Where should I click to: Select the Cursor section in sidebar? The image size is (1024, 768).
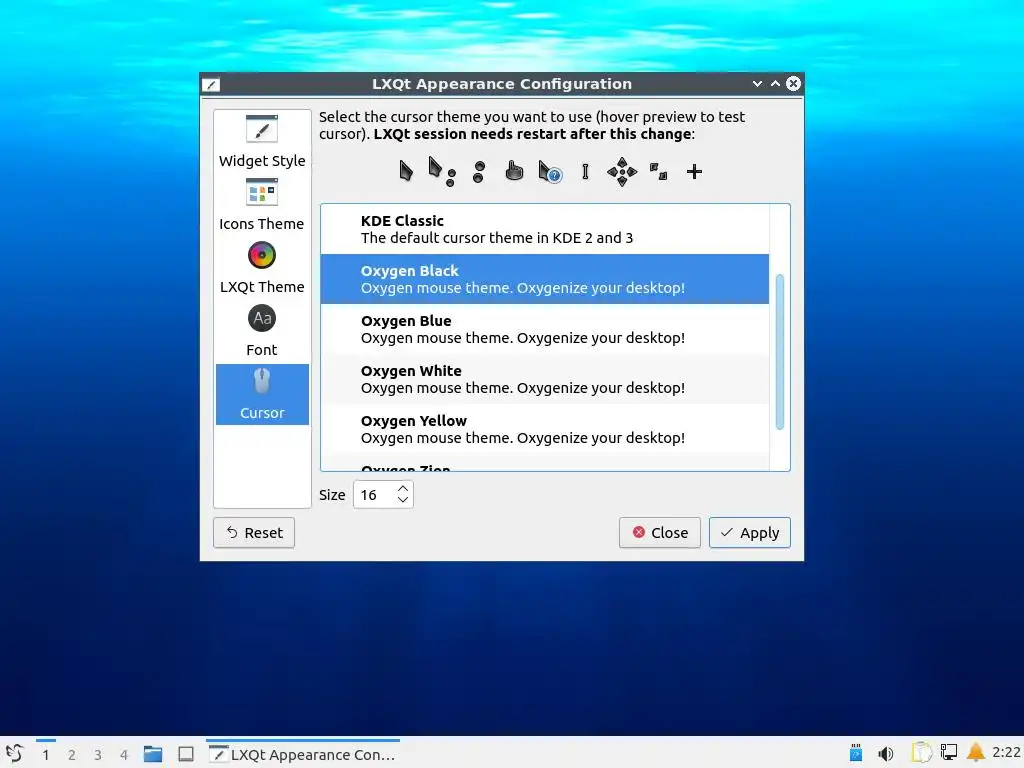click(x=262, y=394)
